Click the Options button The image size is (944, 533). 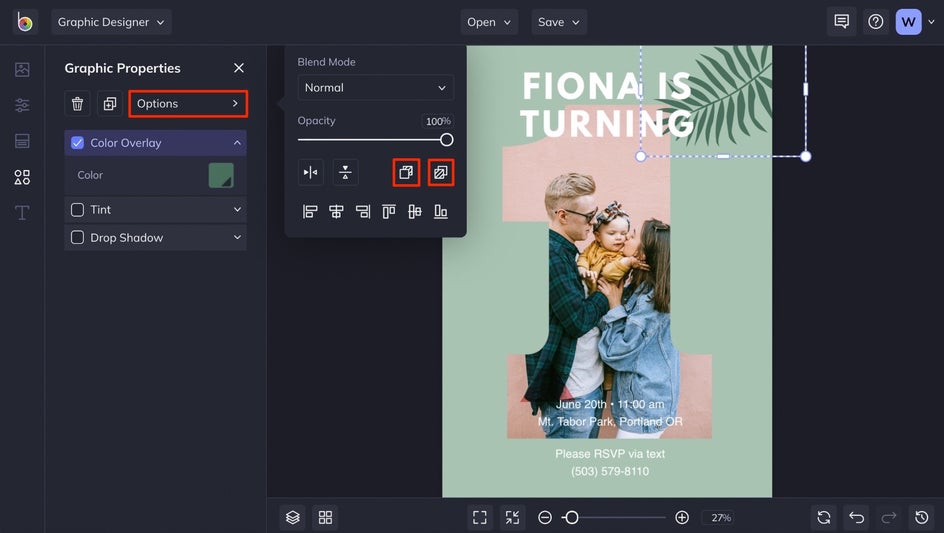188,104
